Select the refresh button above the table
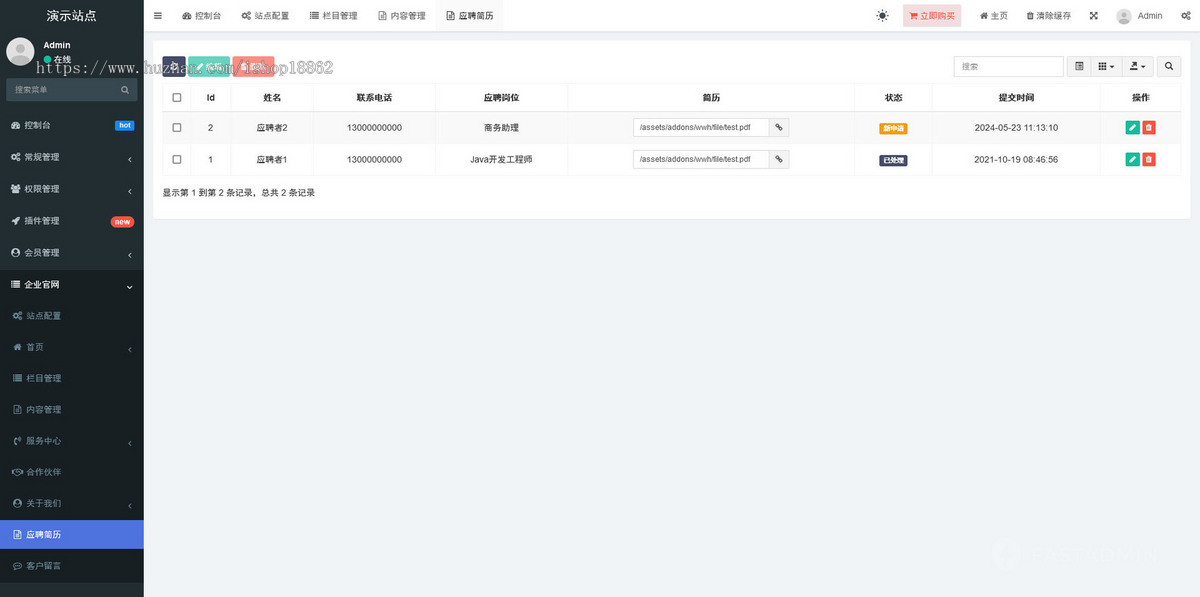Image resolution: width=1200 pixels, height=597 pixels. point(175,65)
